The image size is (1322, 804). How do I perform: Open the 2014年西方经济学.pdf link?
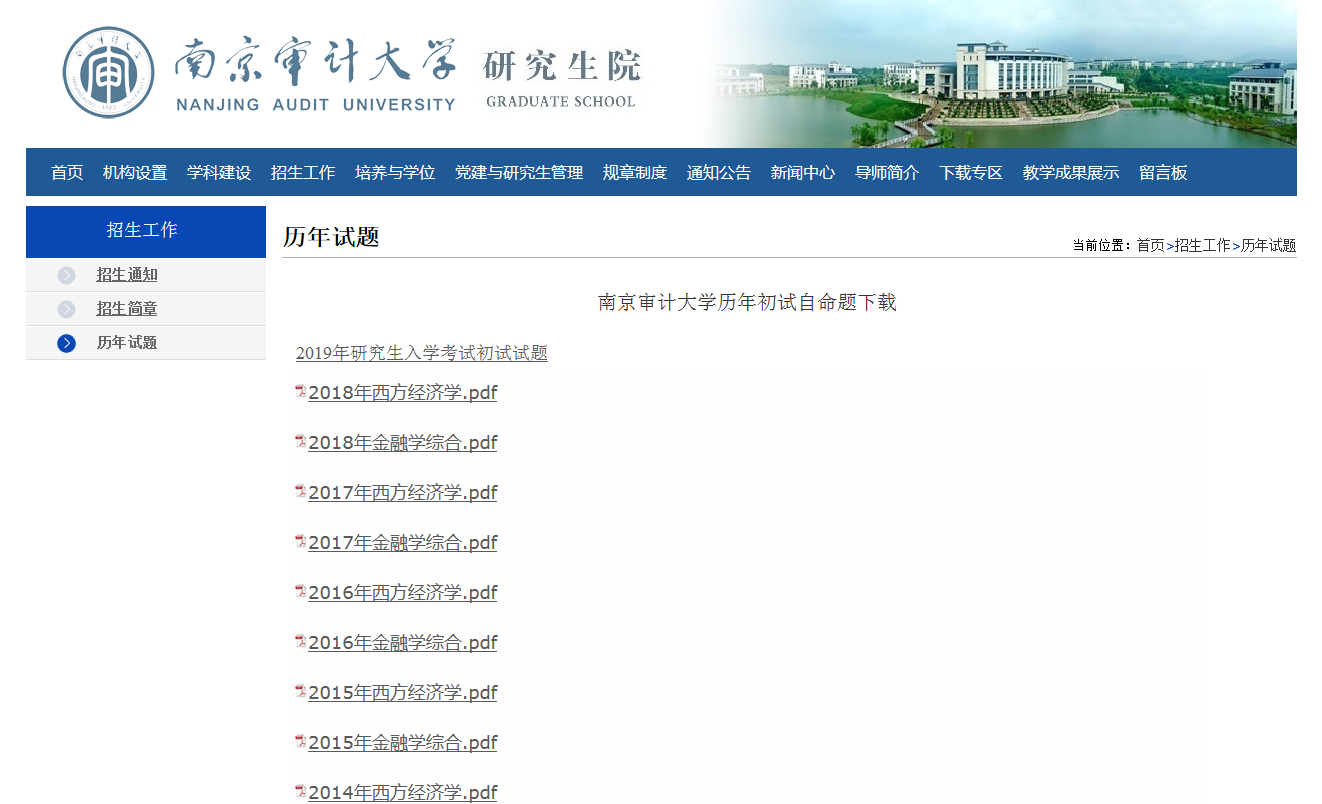coord(402,793)
